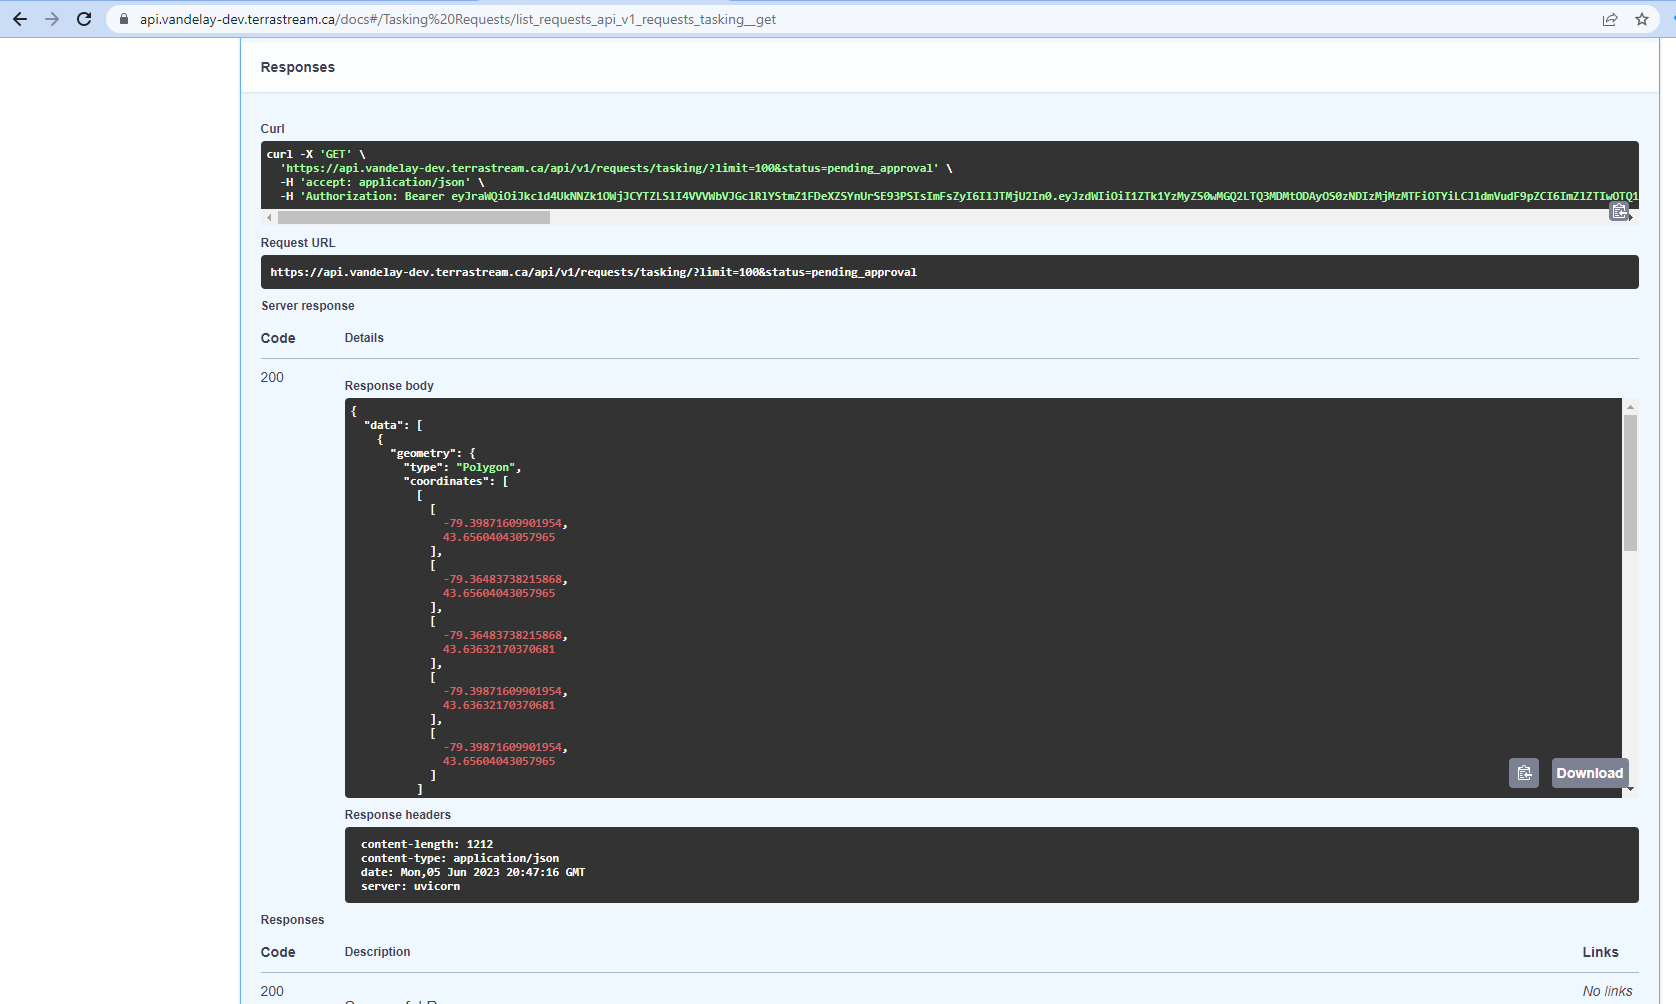This screenshot has width=1676, height=1004.
Task: Click the "data" key in response body
Action: tap(384, 425)
